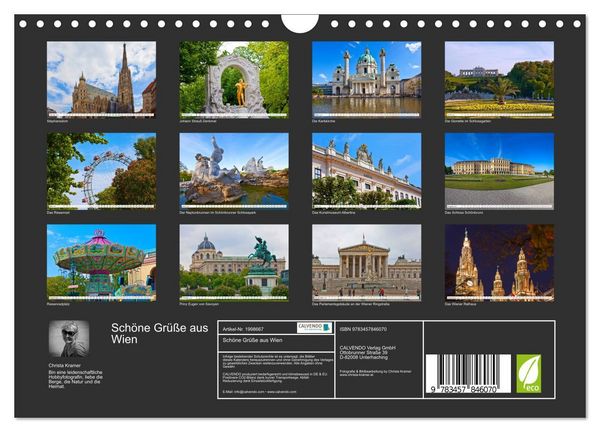Click the 'Johann Strauß Denkmal' caption
The height and width of the screenshot is (432, 600).
(198, 121)
